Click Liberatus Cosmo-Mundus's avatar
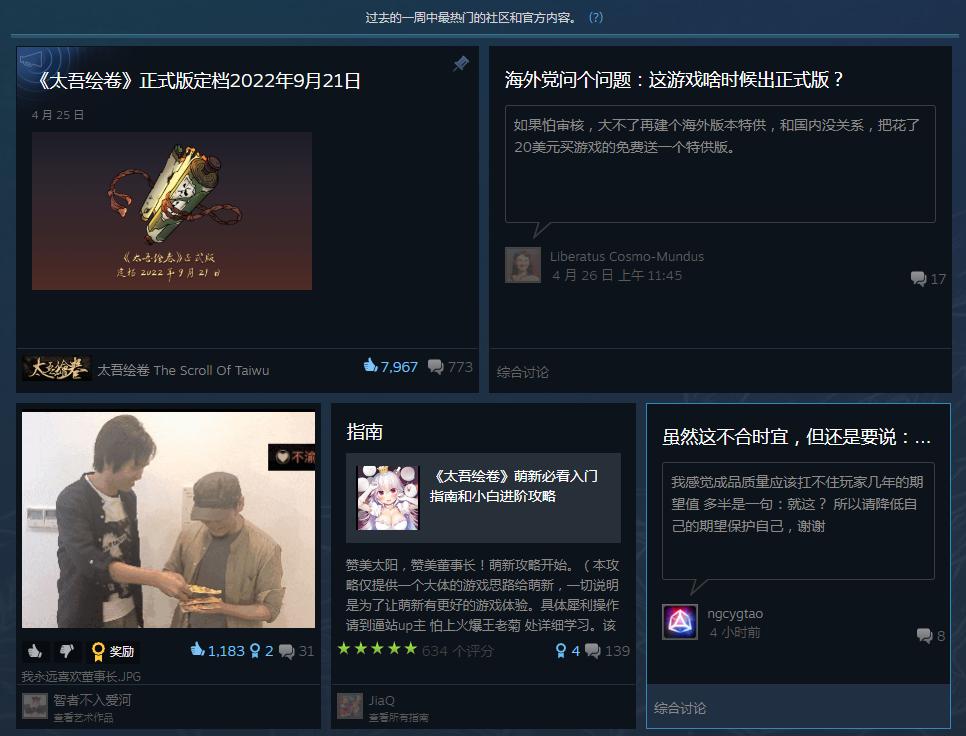966x736 pixels. point(523,266)
